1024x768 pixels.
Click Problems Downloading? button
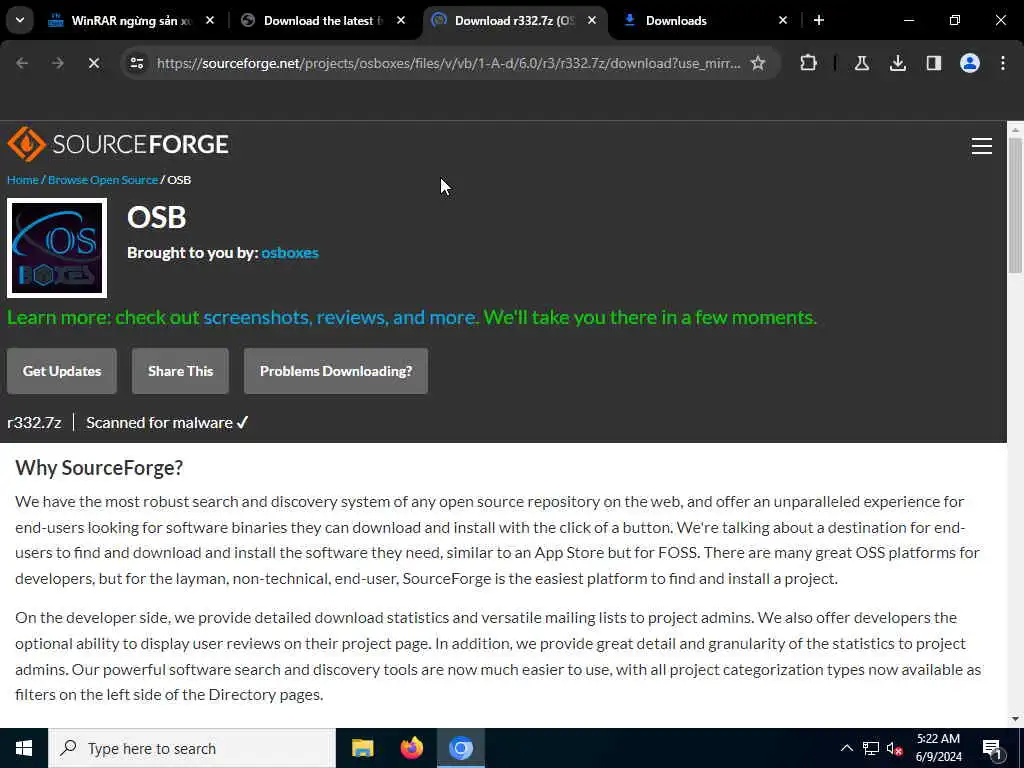(x=336, y=371)
